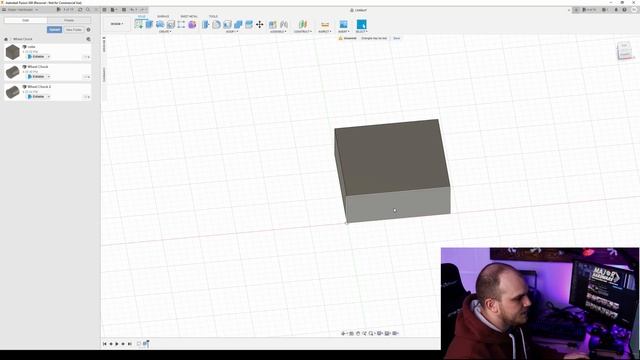The height and width of the screenshot is (360, 640).
Task: Open the Insert group dropdown
Action: coord(343,31)
